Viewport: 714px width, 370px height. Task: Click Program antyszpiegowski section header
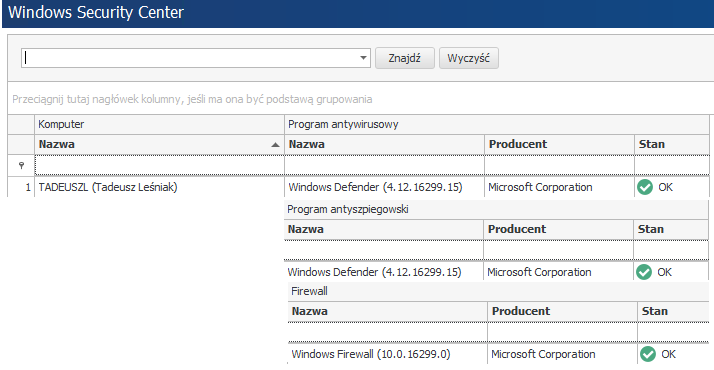click(x=496, y=209)
